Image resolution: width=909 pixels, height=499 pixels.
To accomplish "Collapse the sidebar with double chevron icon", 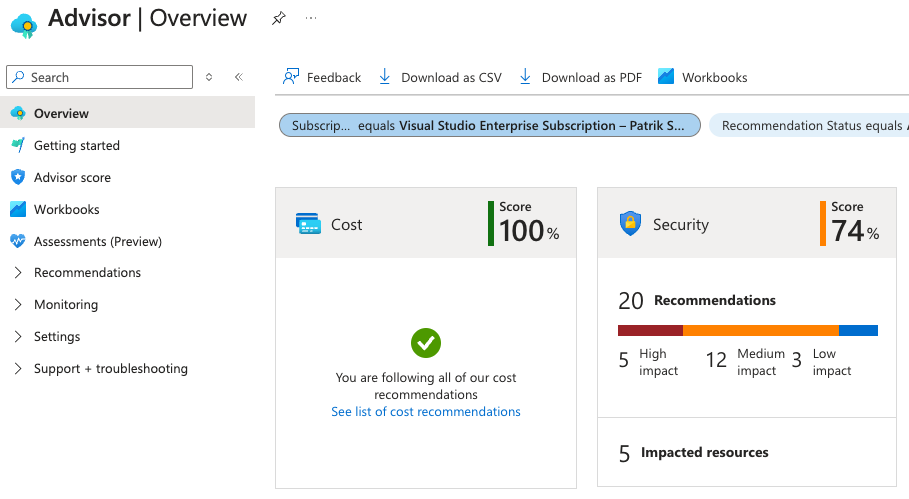I will pyautogui.click(x=238, y=77).
